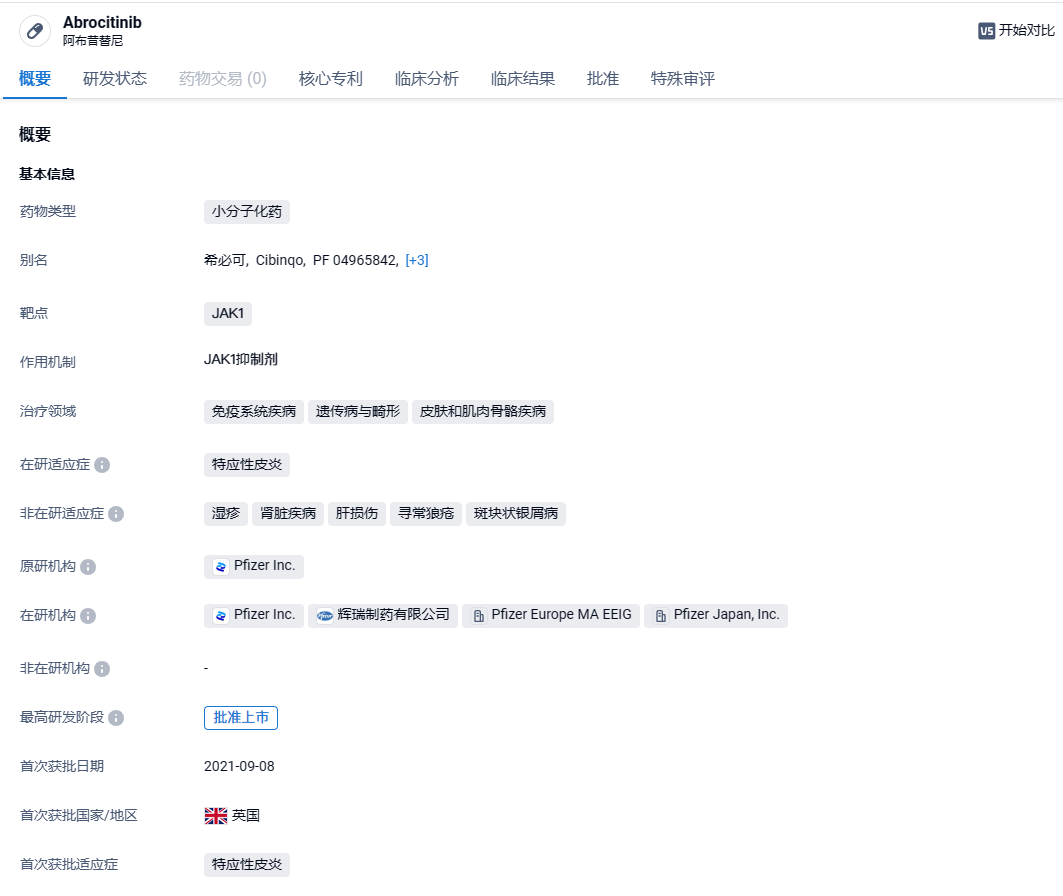Viewport: 1063px width, 896px height.
Task: Click the VS compare icon
Action: 986,30
